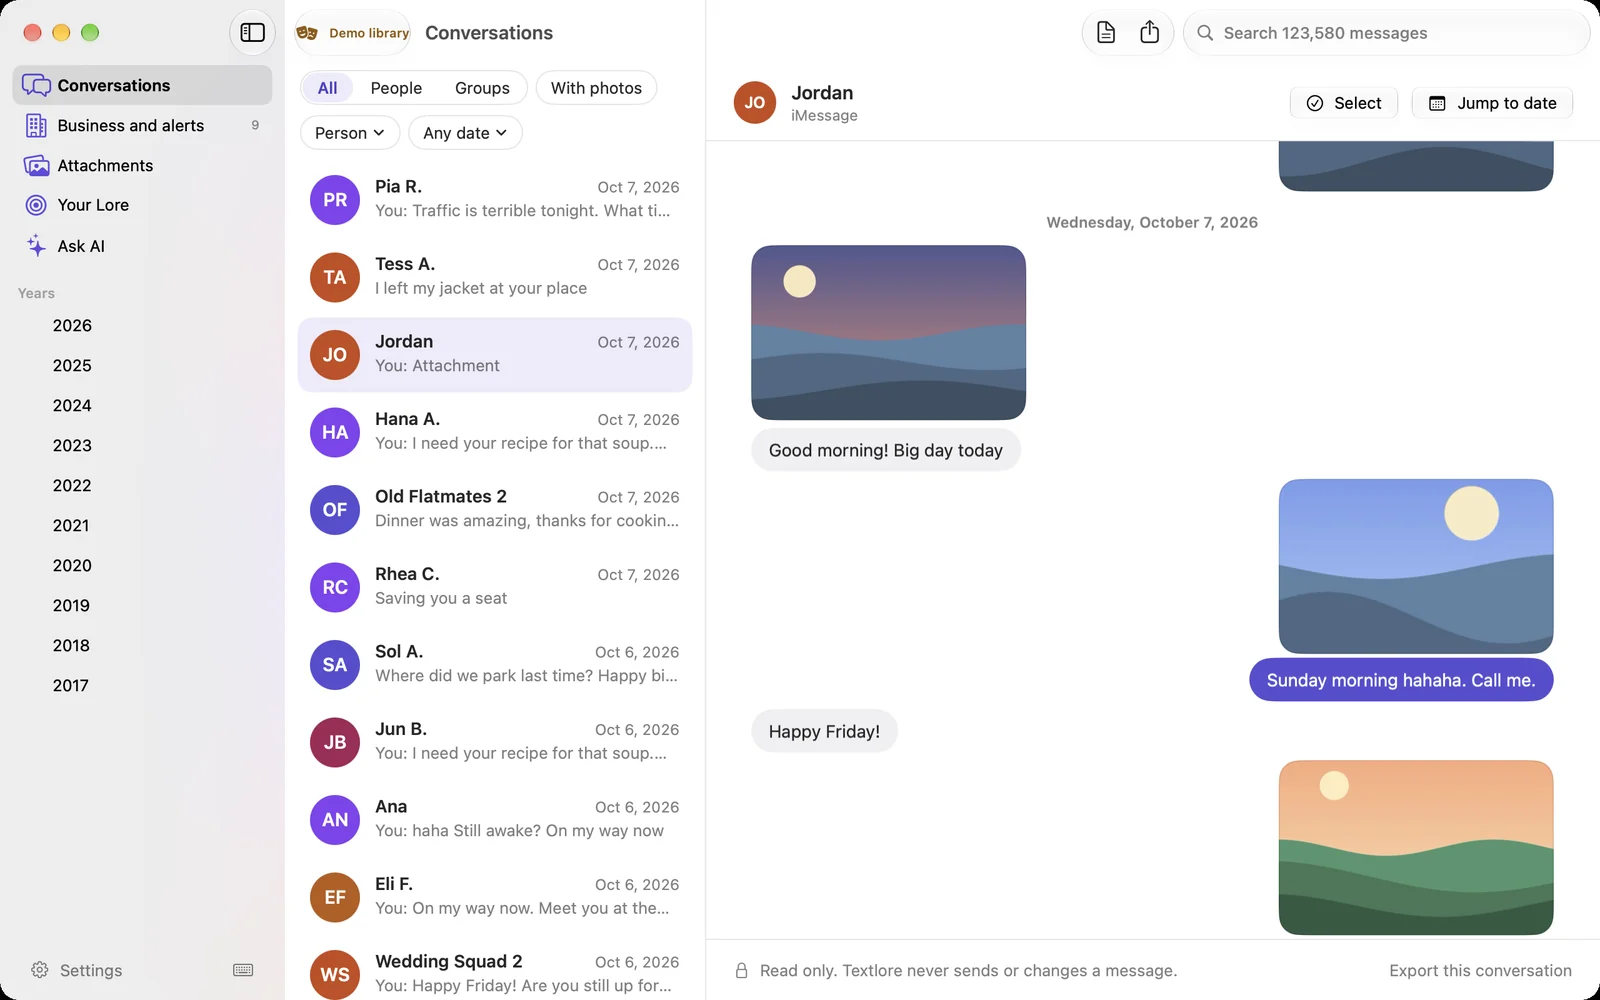The height and width of the screenshot is (1000, 1600).
Task: Click the Demo library badge
Action: (353, 33)
